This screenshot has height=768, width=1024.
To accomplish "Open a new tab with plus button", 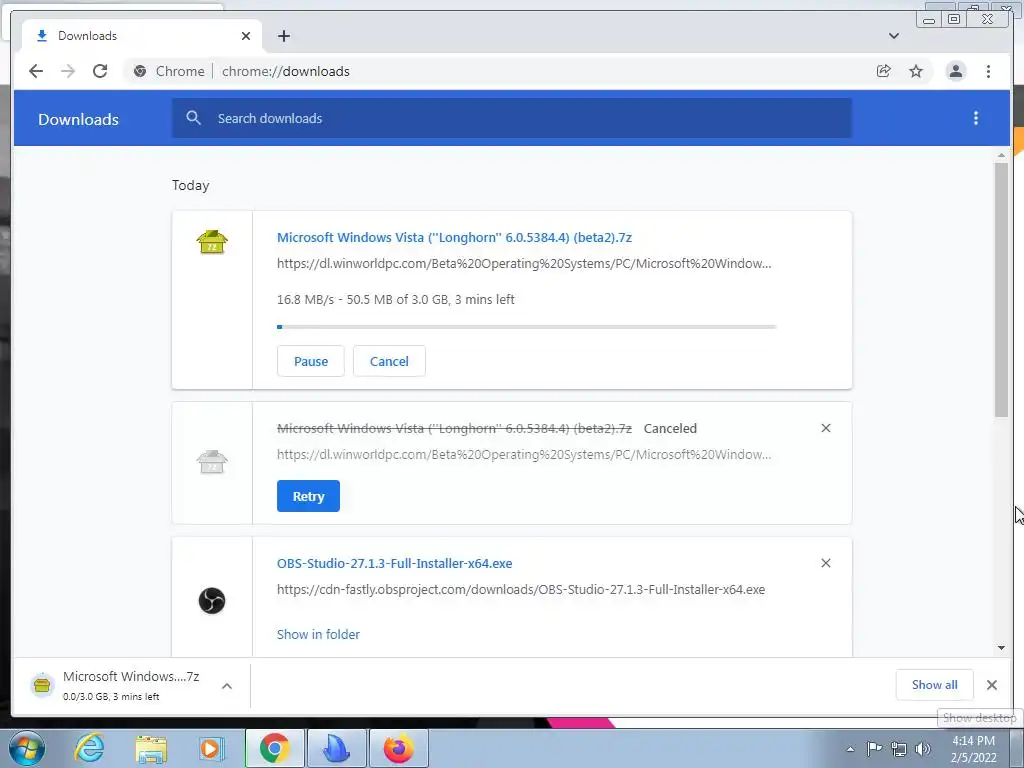I will (283, 36).
